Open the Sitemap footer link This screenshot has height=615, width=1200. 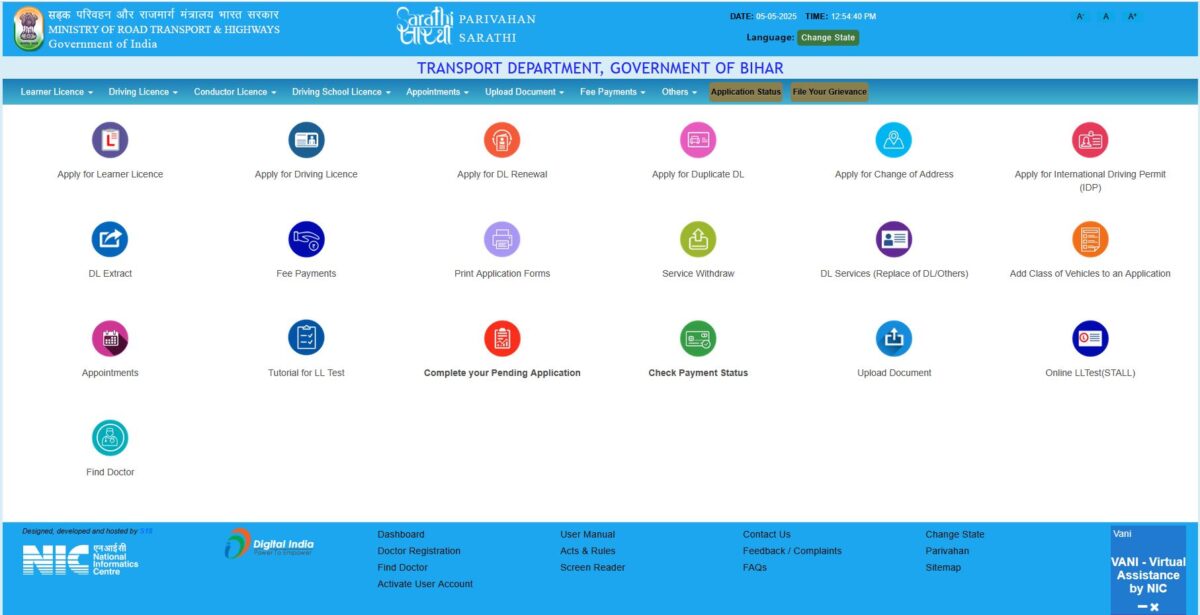pyautogui.click(x=943, y=567)
